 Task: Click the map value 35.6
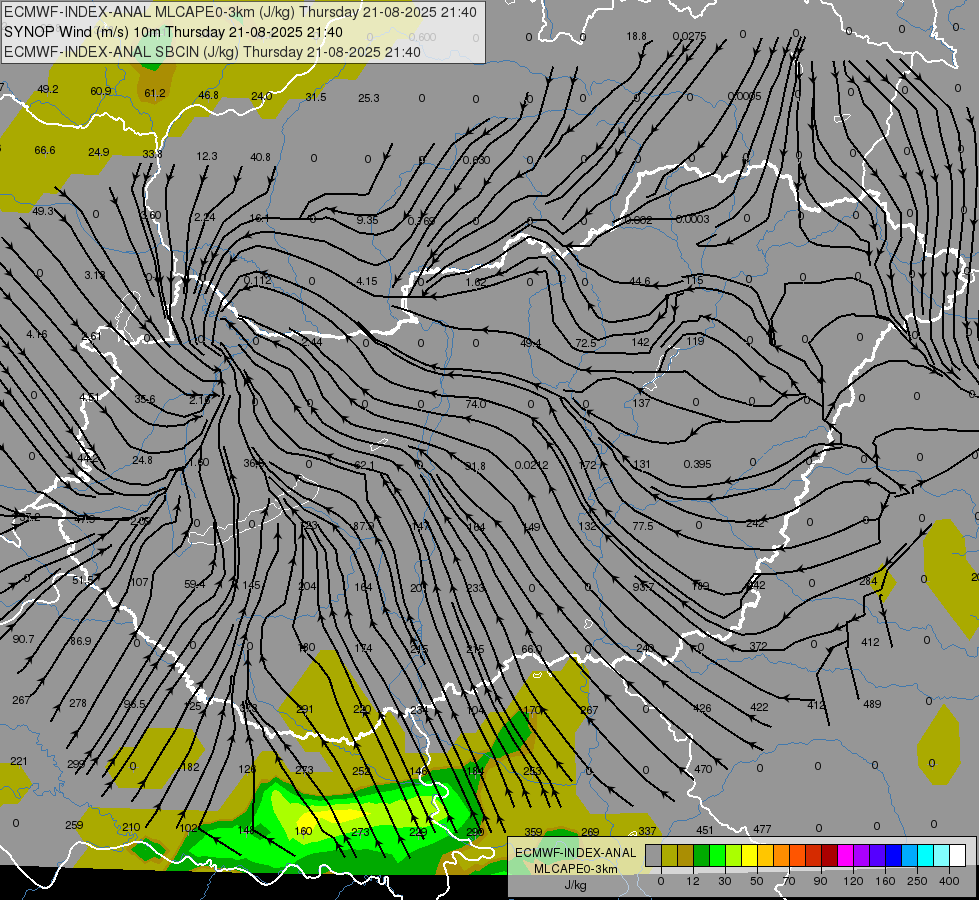point(145,399)
